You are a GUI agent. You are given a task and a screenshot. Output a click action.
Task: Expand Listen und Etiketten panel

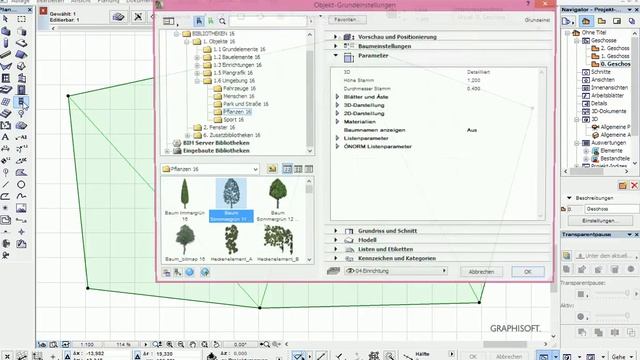(335, 249)
